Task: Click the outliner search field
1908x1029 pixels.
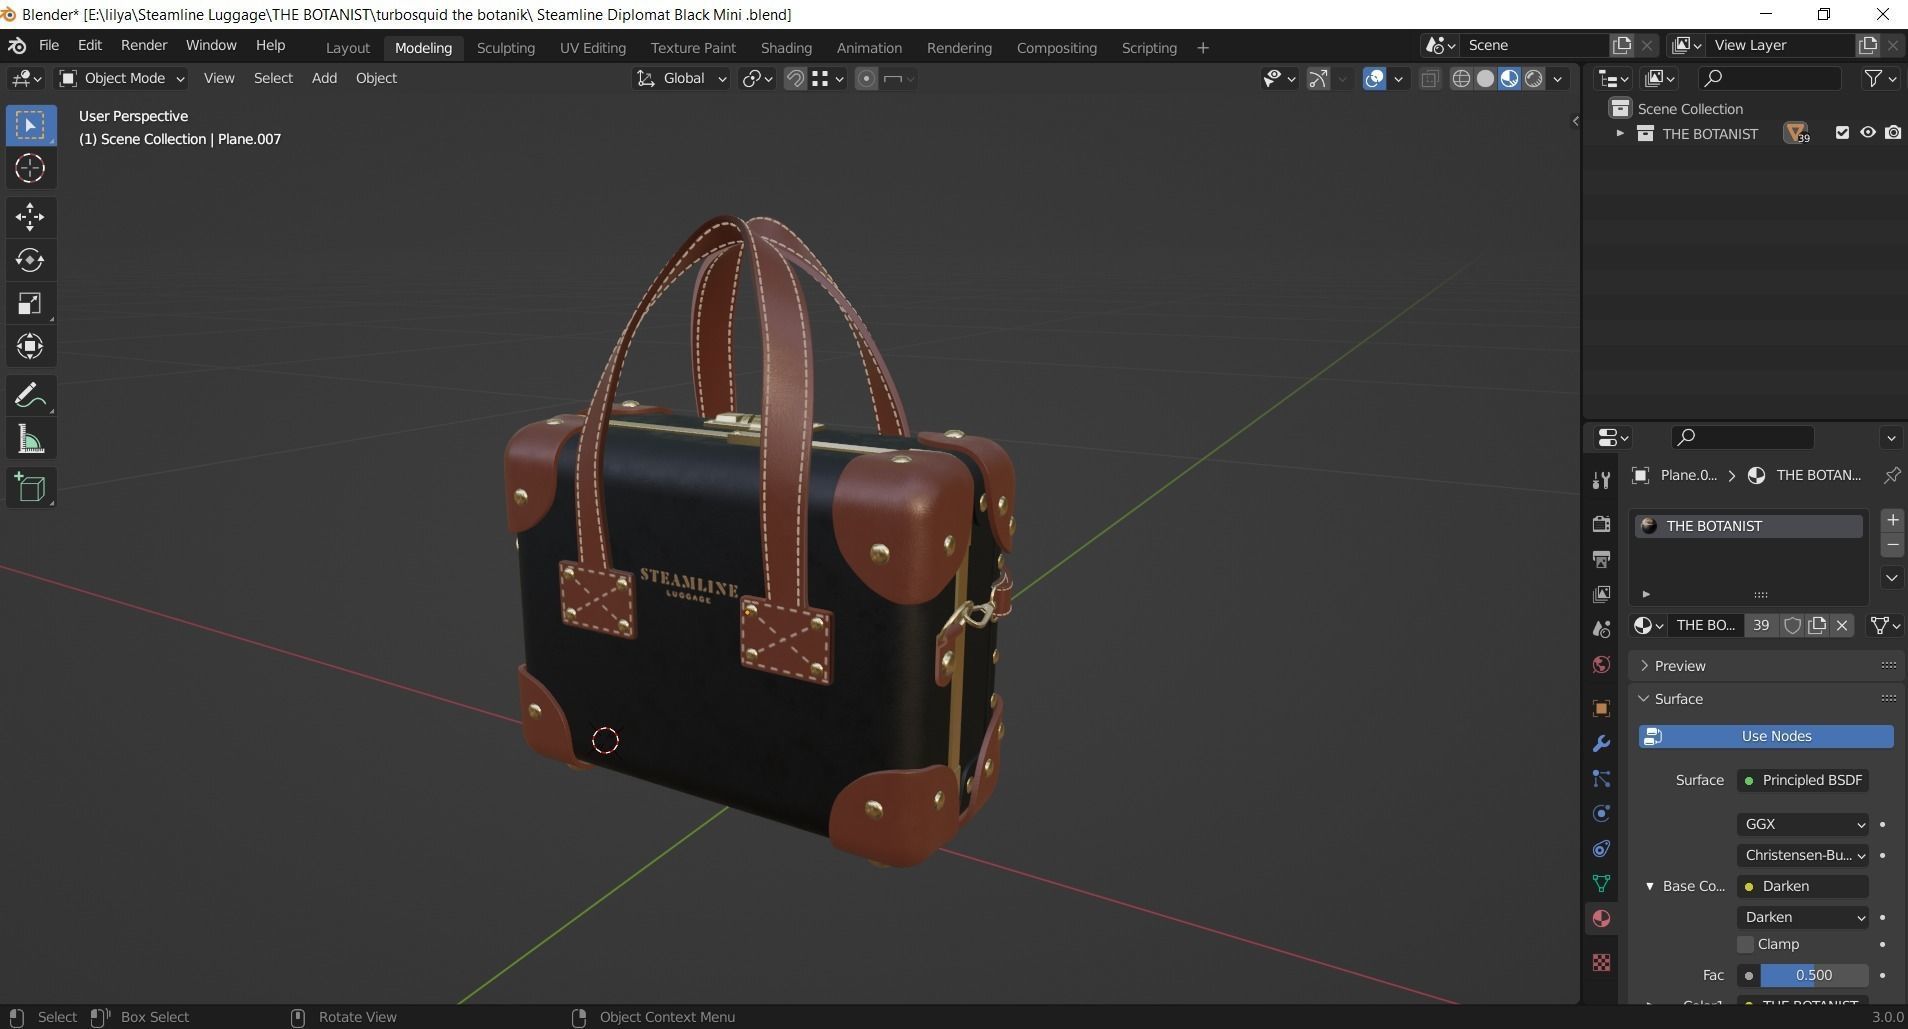Action: click(1770, 78)
